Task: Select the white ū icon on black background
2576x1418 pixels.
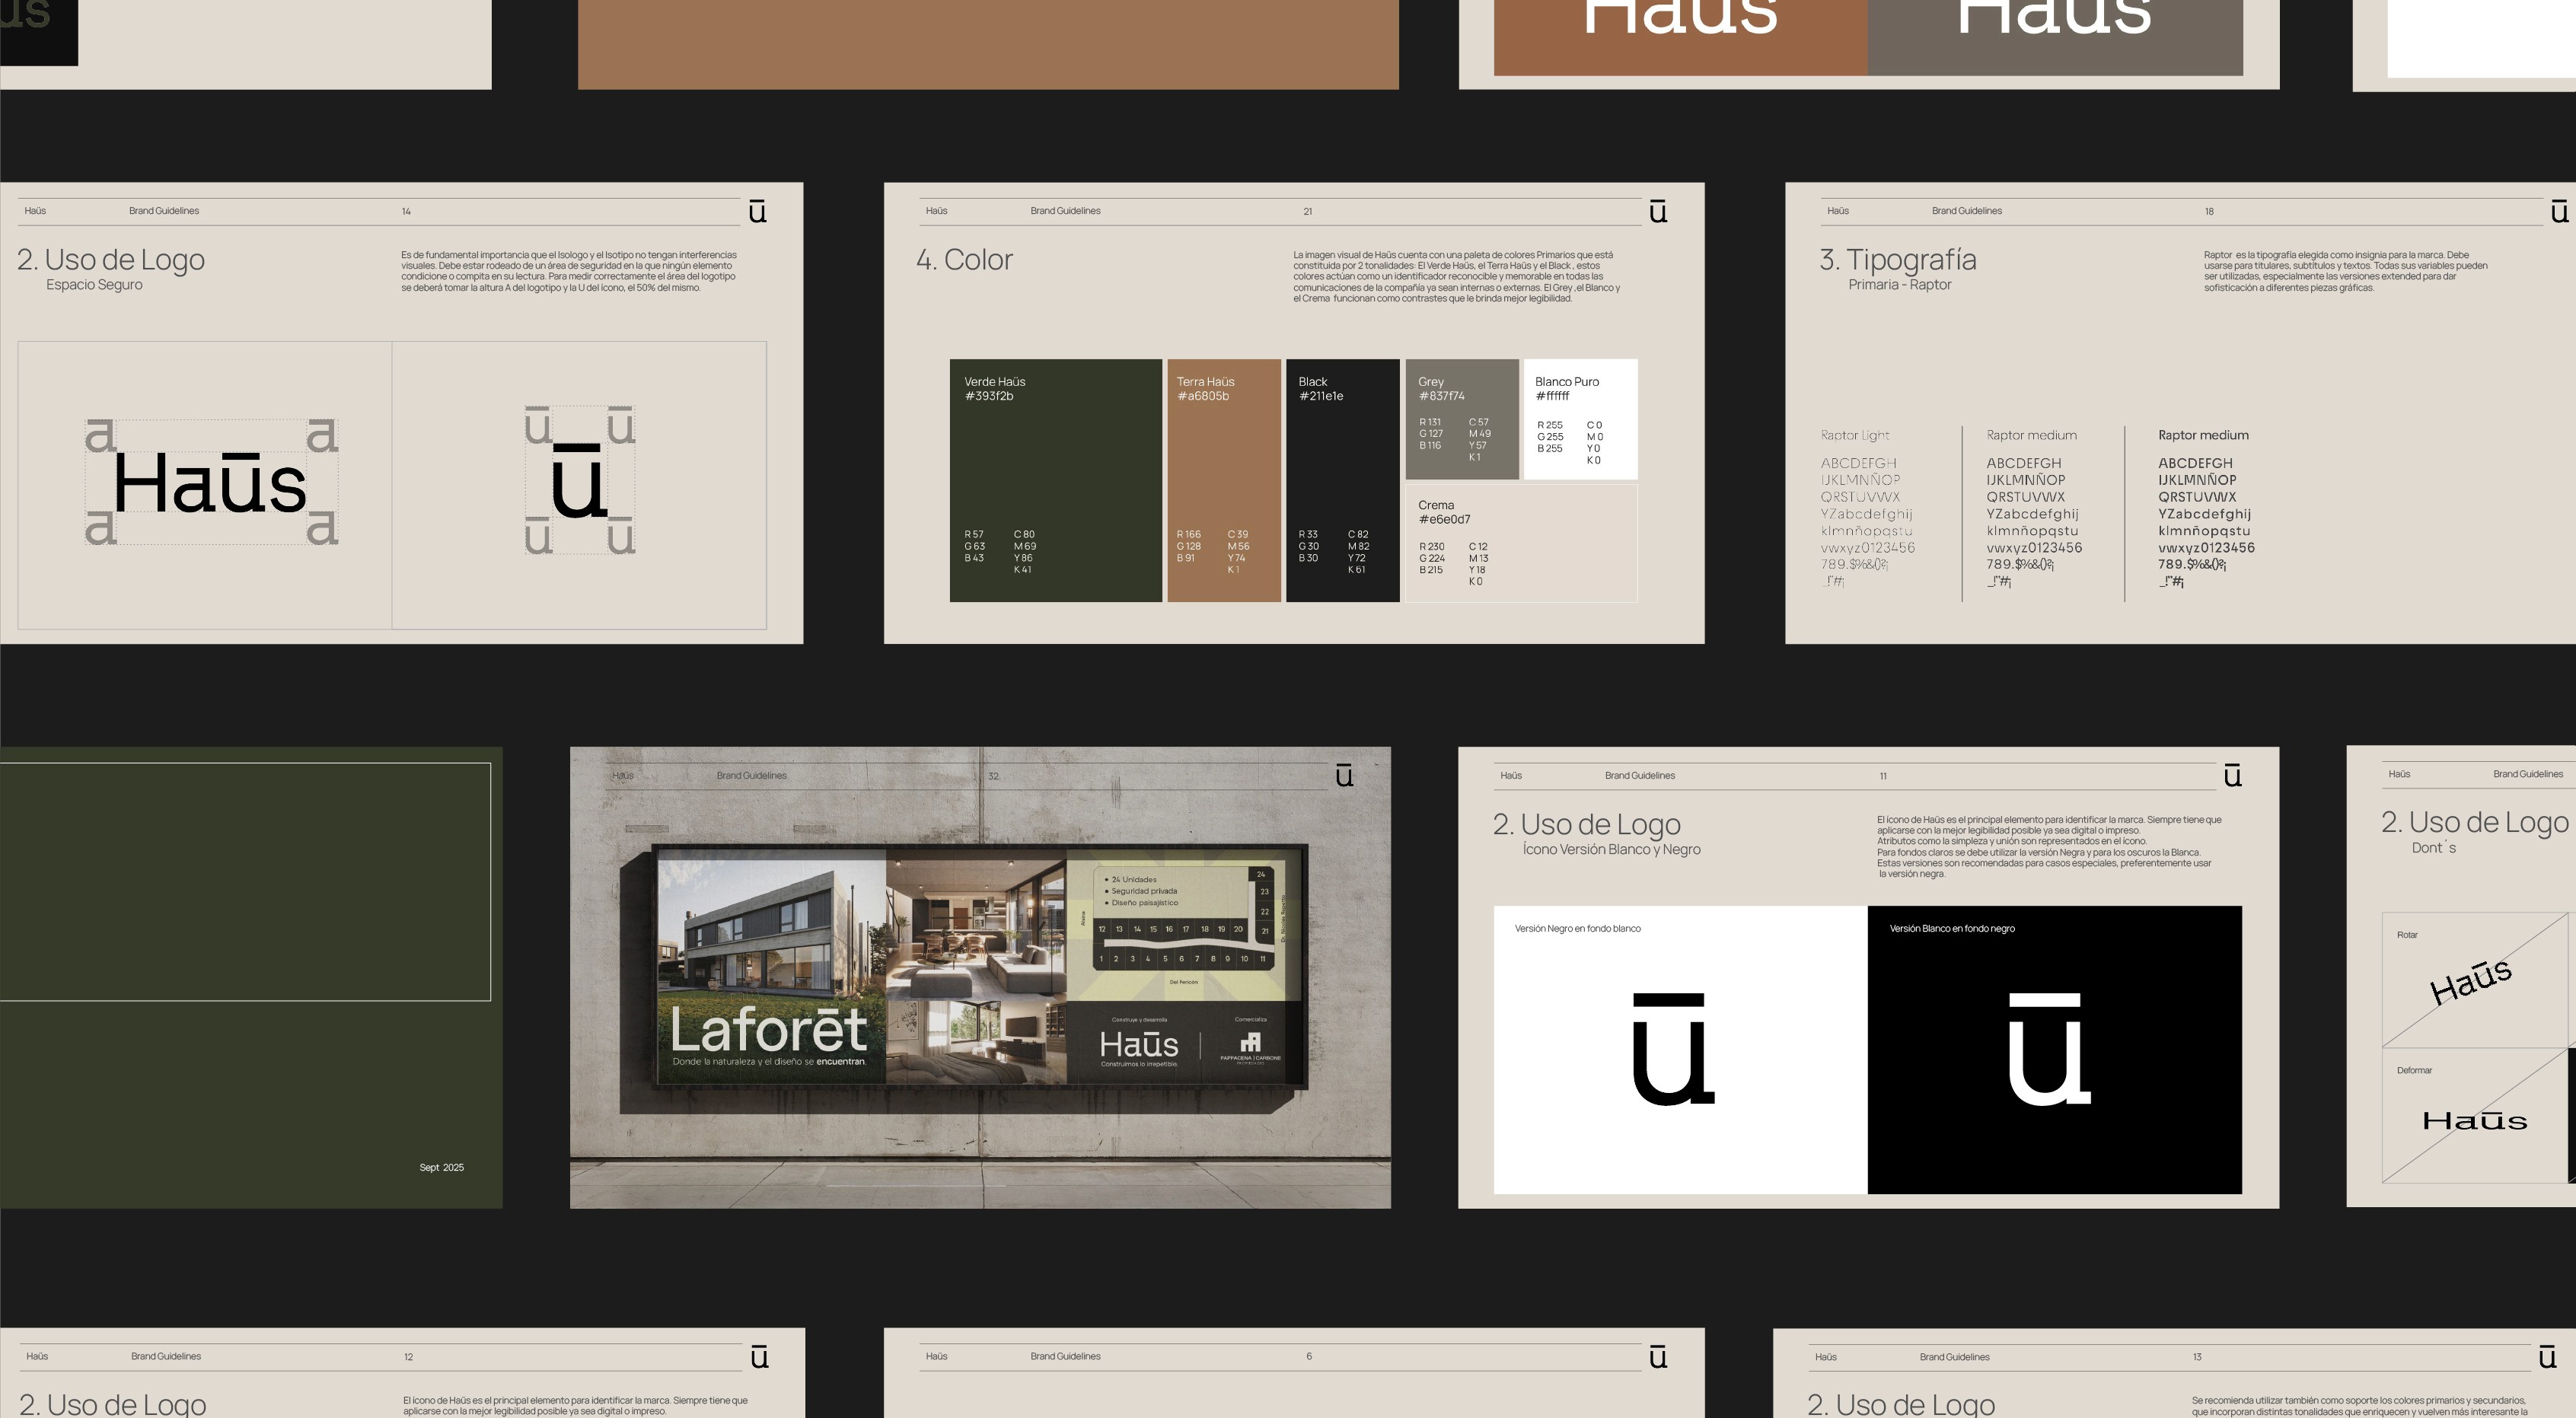Action: click(x=2049, y=1049)
